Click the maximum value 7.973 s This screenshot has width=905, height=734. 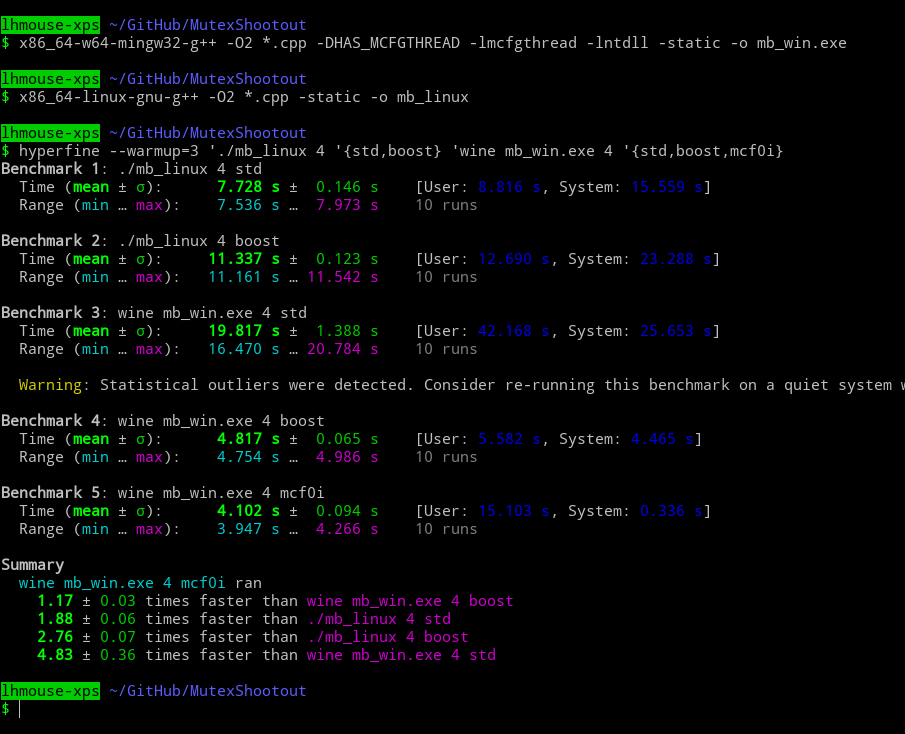(x=347, y=205)
